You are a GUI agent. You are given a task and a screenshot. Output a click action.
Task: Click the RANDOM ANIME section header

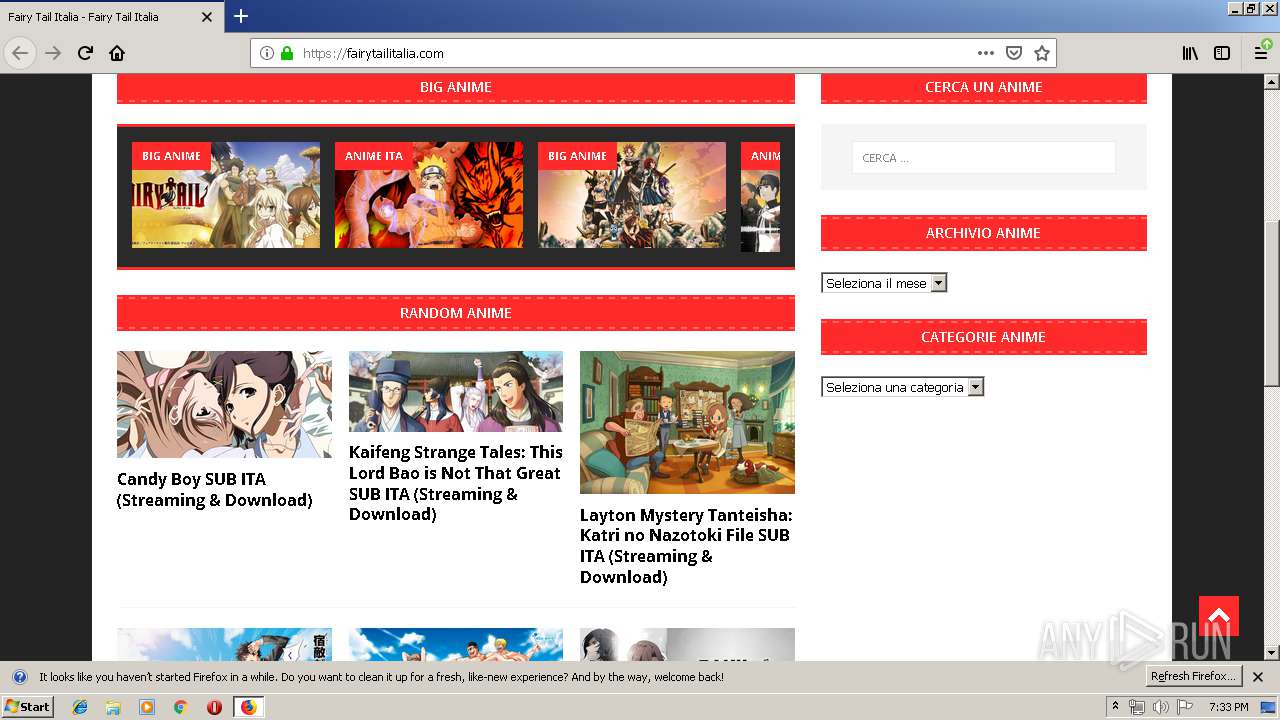coord(456,313)
